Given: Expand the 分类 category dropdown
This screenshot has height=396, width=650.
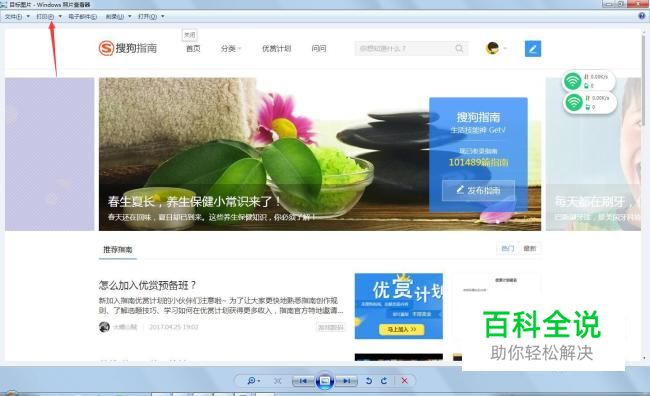Looking at the screenshot, I should [x=231, y=49].
